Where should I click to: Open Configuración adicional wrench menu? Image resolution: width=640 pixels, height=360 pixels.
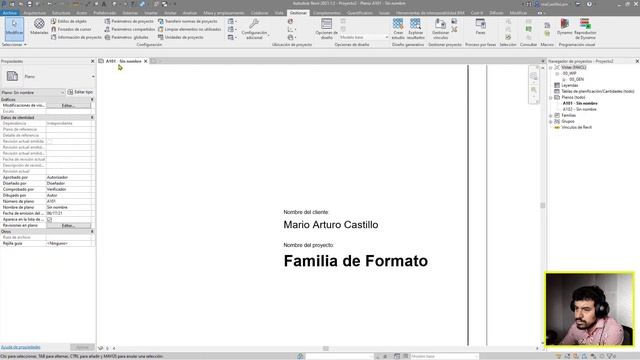pyautogui.click(x=254, y=29)
